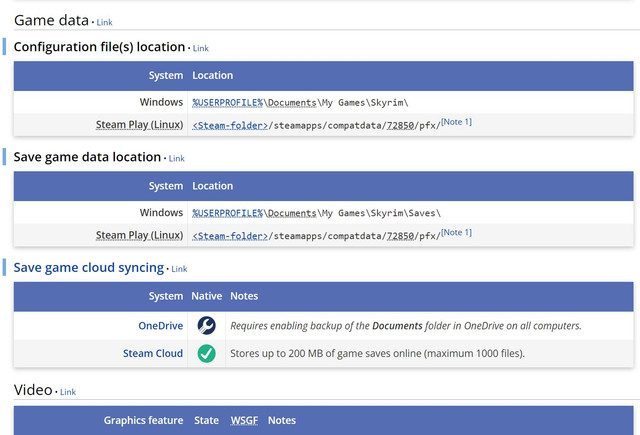
Task: Click Steam Play (Linux) in save game table
Action: click(x=139, y=235)
